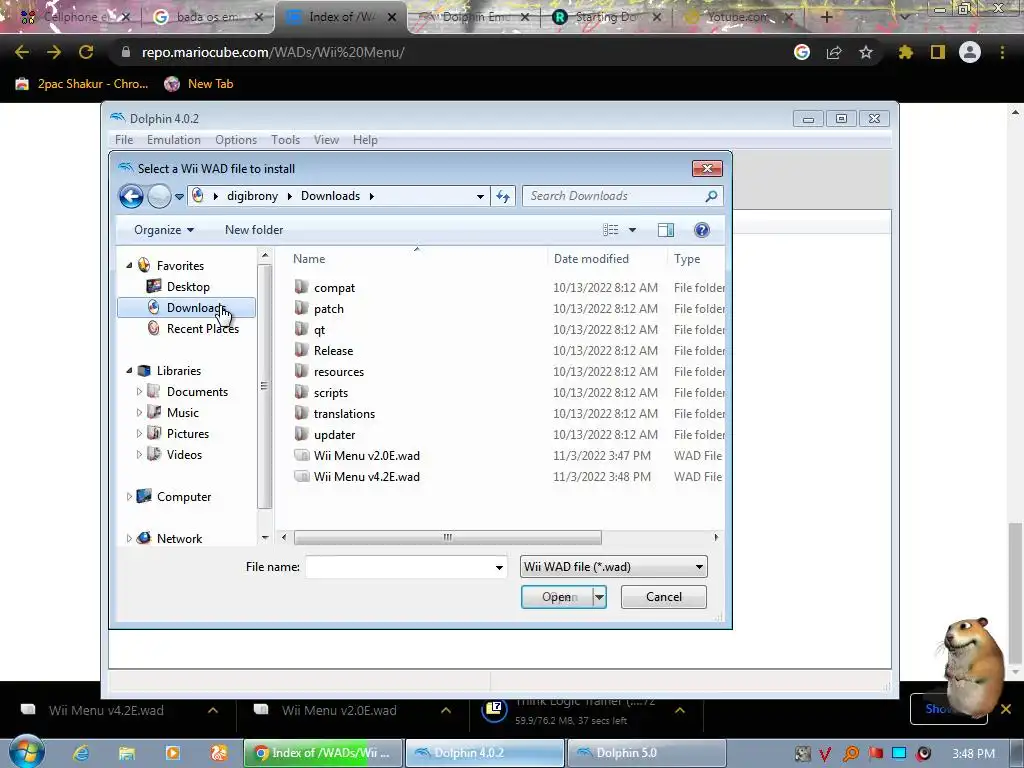Expand the File name history dropdown
The width and height of the screenshot is (1024, 768).
click(500, 567)
